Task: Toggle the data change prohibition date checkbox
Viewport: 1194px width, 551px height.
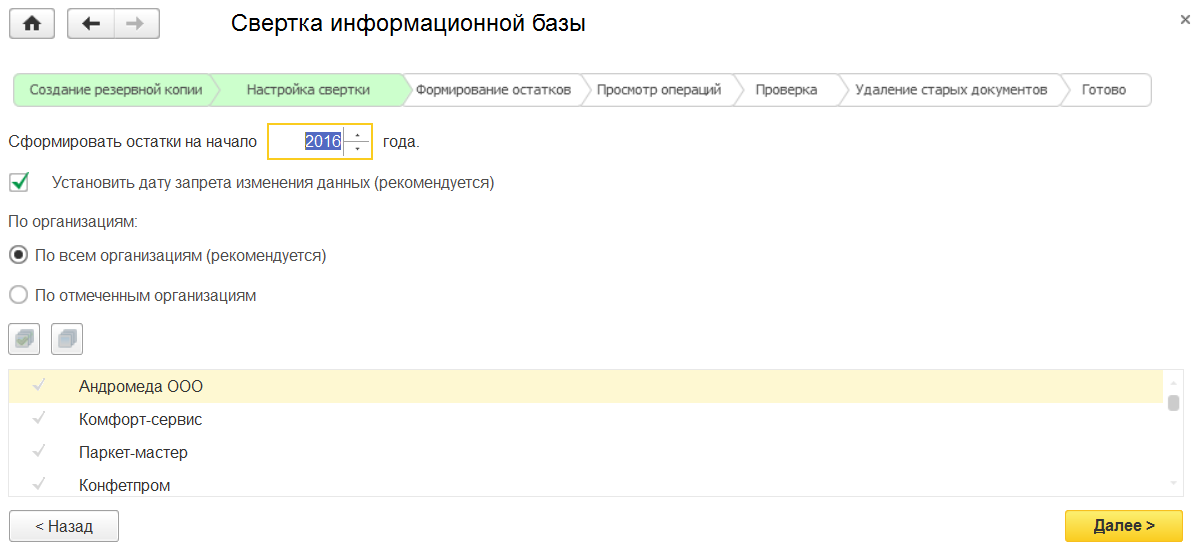Action: point(19,183)
